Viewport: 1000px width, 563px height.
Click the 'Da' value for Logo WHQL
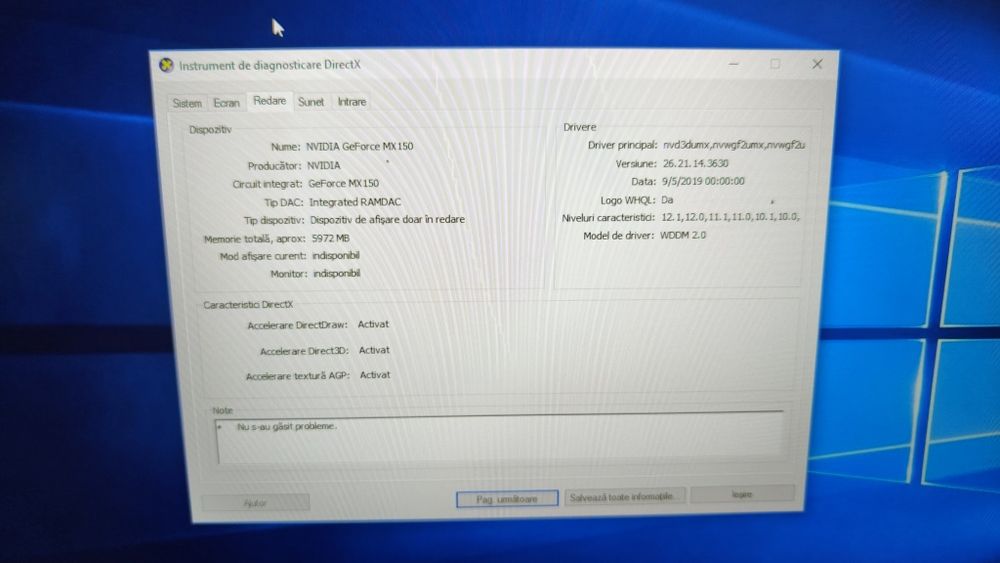(x=667, y=200)
